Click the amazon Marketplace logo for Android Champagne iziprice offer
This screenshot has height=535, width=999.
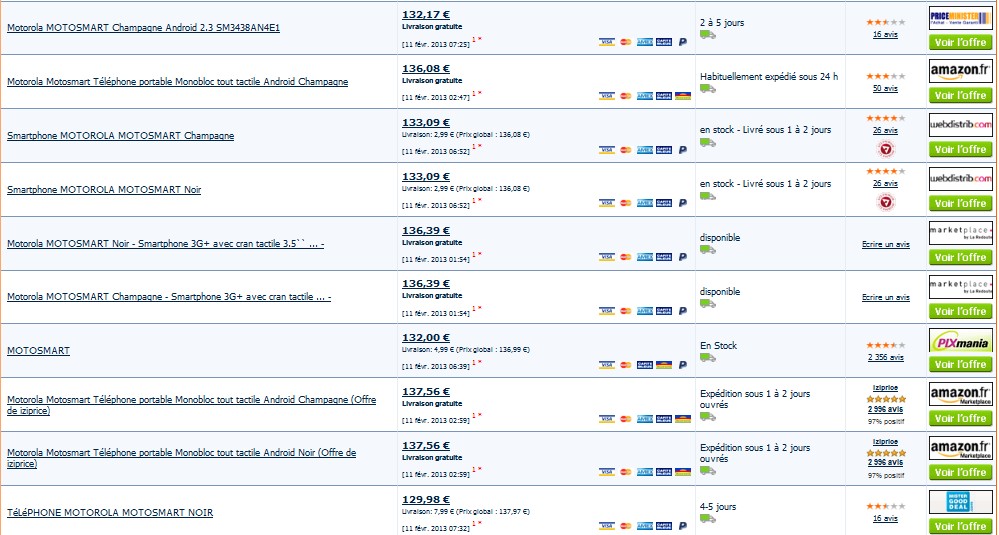(x=960, y=394)
